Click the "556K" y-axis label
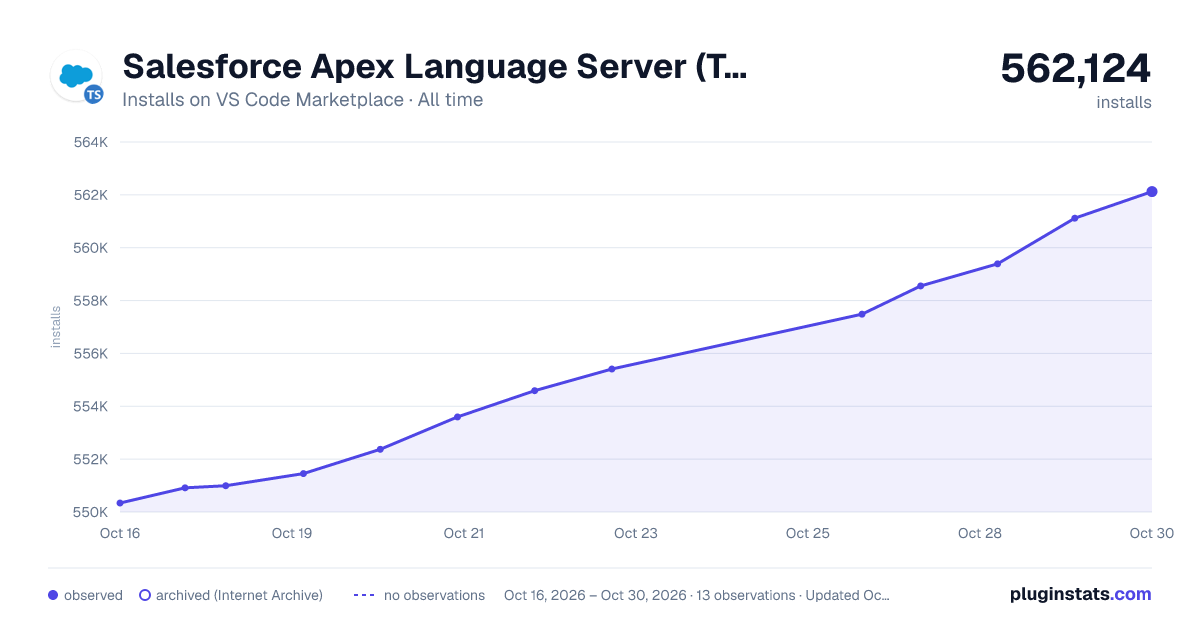 point(91,354)
